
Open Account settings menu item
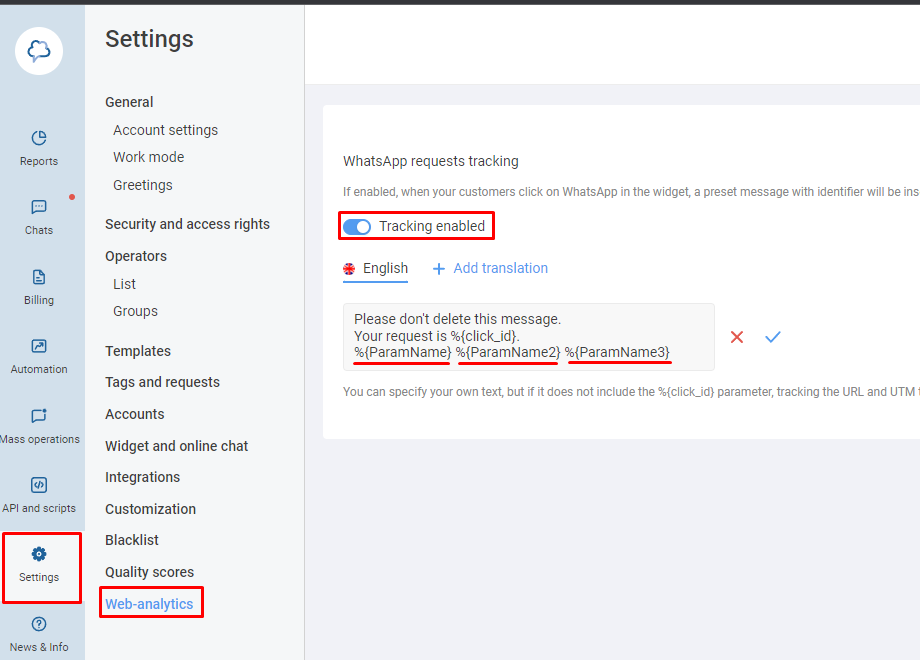pyautogui.click(x=165, y=130)
